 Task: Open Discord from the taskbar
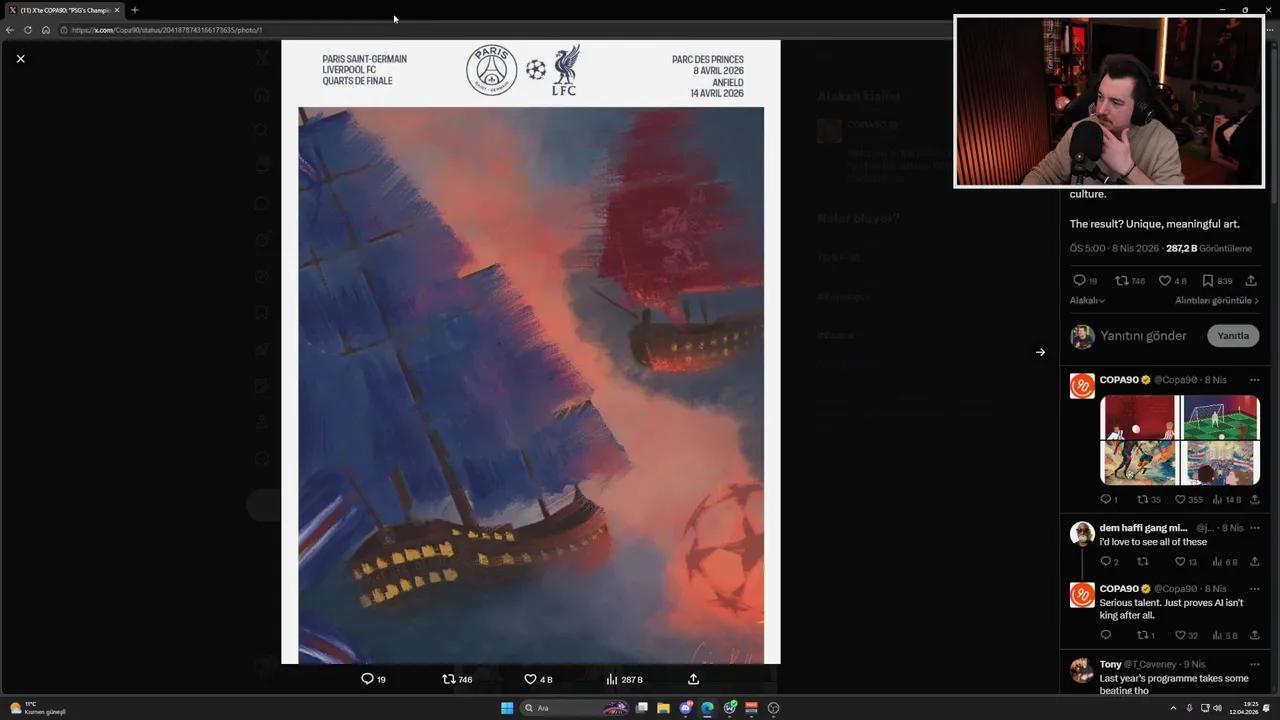tap(686, 708)
